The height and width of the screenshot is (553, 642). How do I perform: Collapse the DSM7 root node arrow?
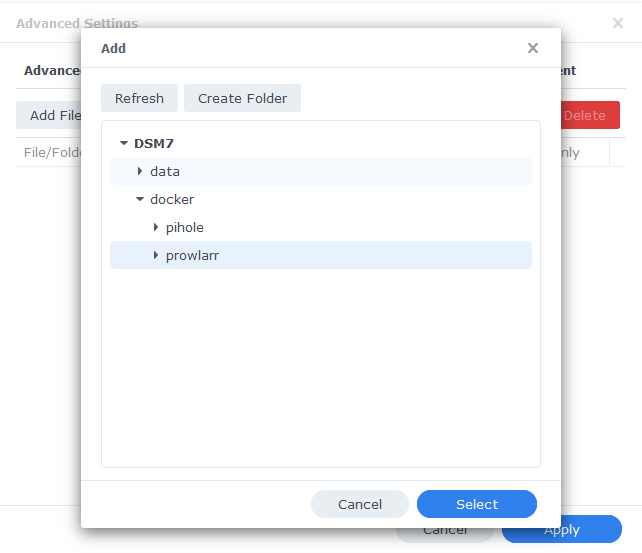(x=124, y=143)
